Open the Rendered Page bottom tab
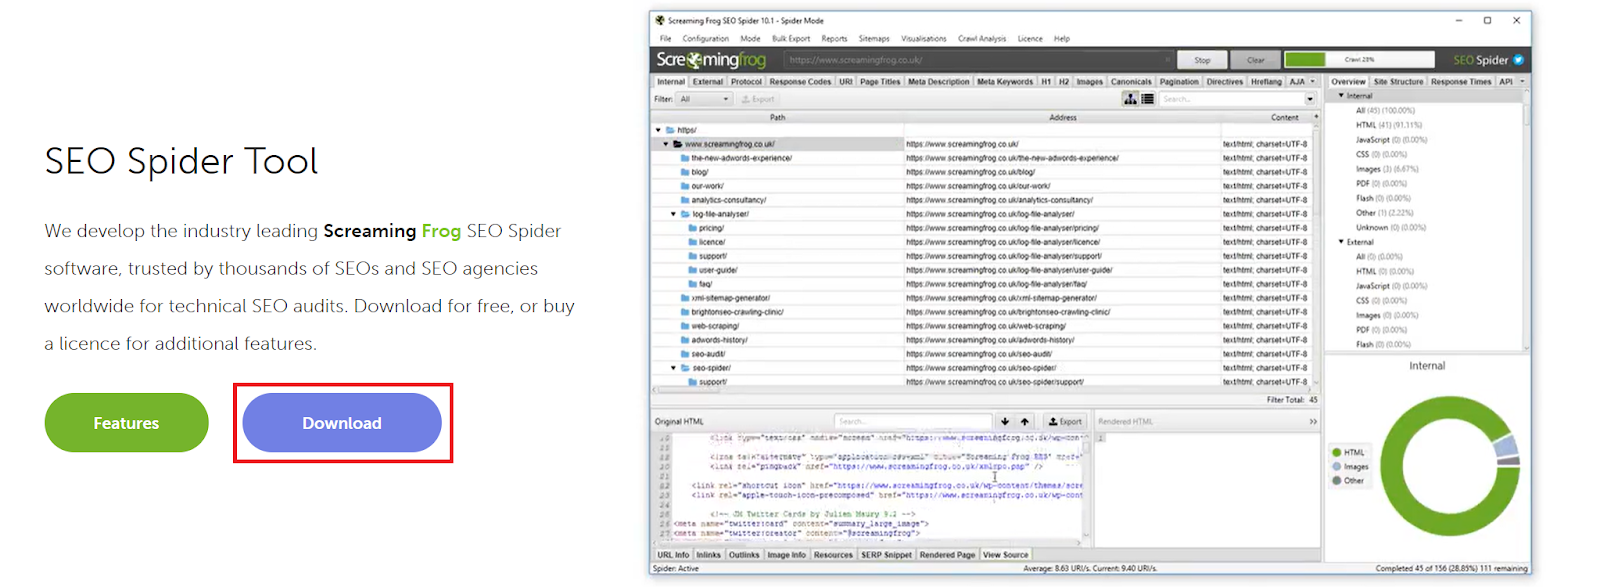 pyautogui.click(x=947, y=555)
